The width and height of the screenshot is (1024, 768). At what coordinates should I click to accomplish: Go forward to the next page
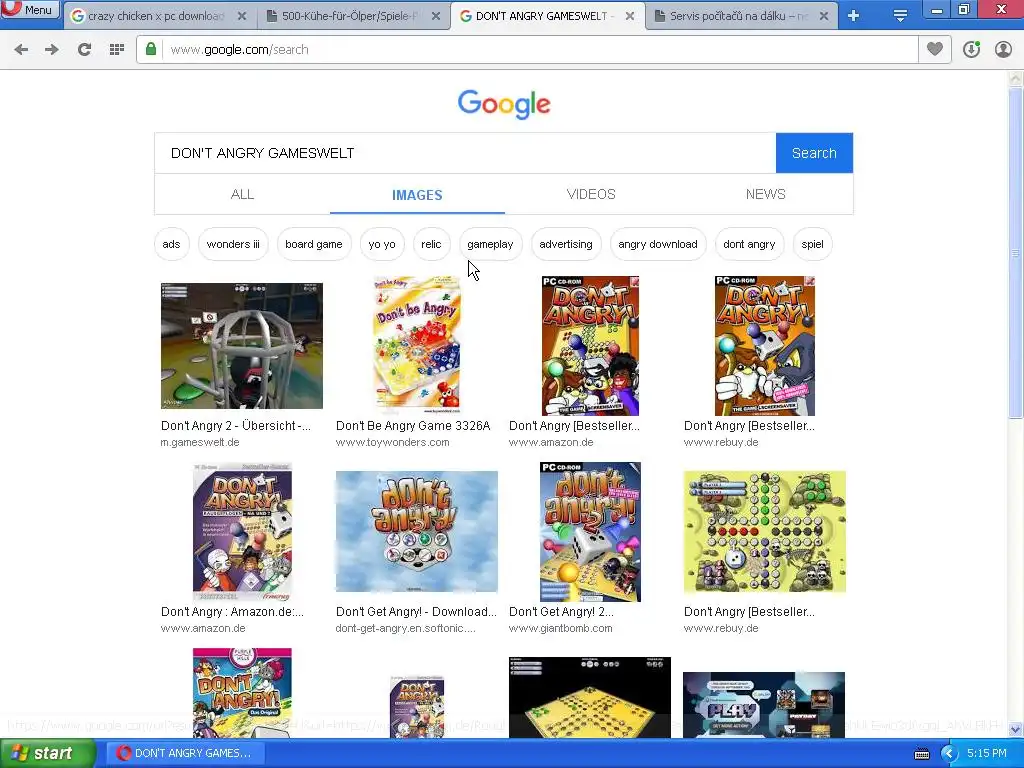[x=52, y=50]
